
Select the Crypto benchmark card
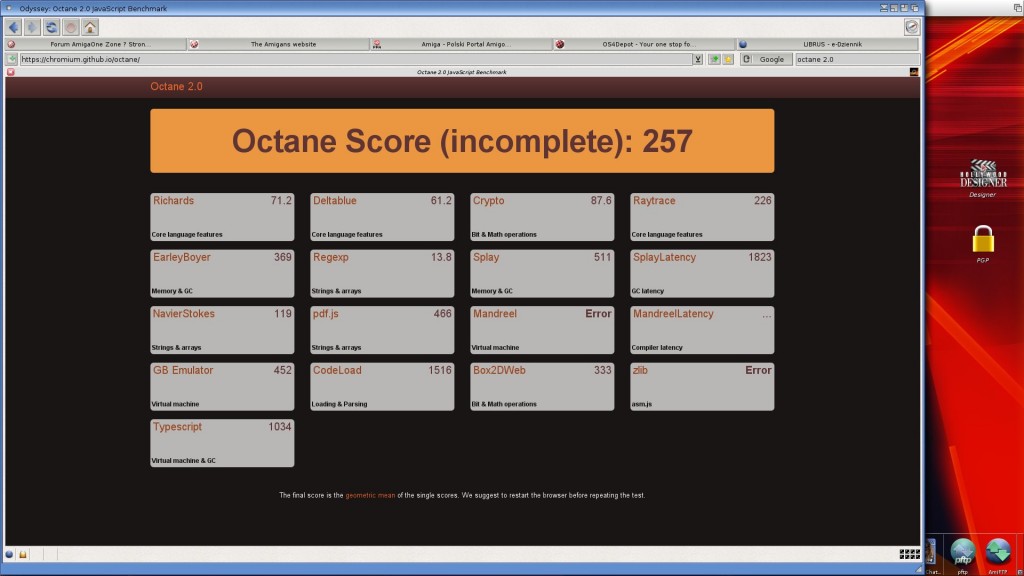(542, 217)
